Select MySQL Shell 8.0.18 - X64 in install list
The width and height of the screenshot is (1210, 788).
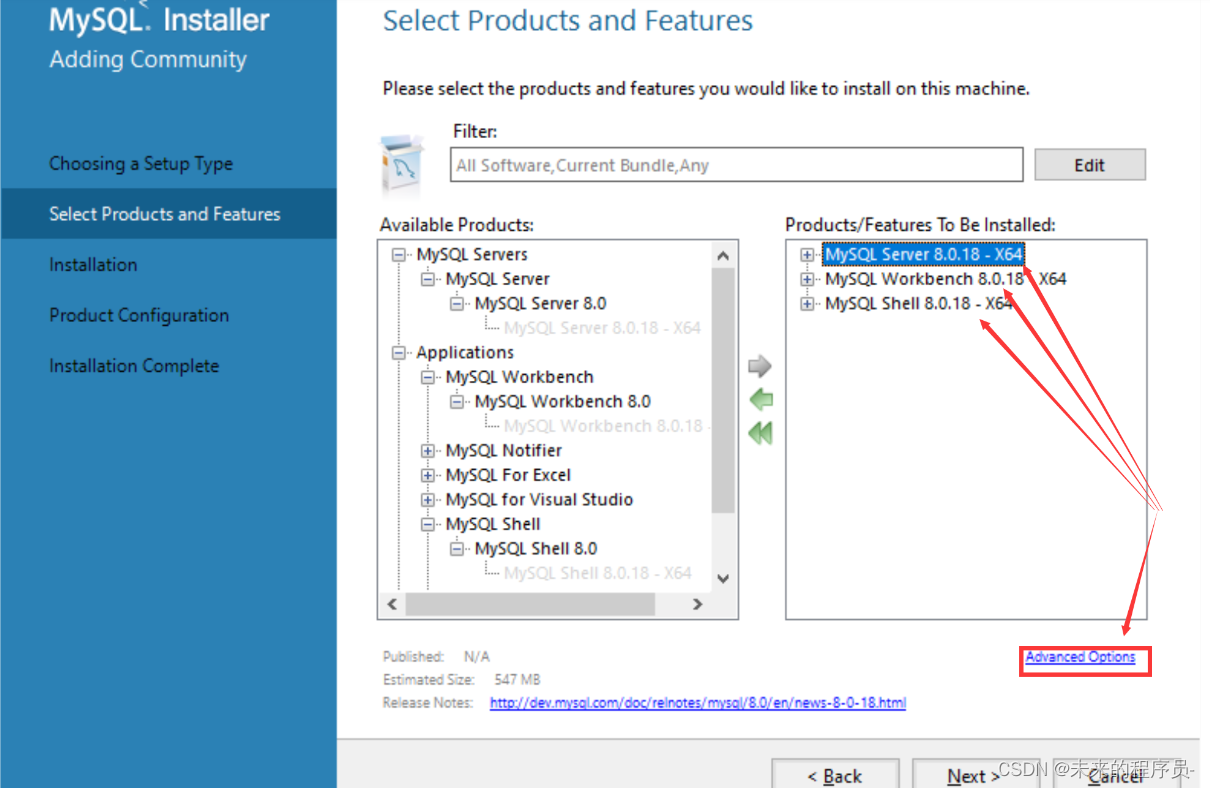click(x=919, y=303)
